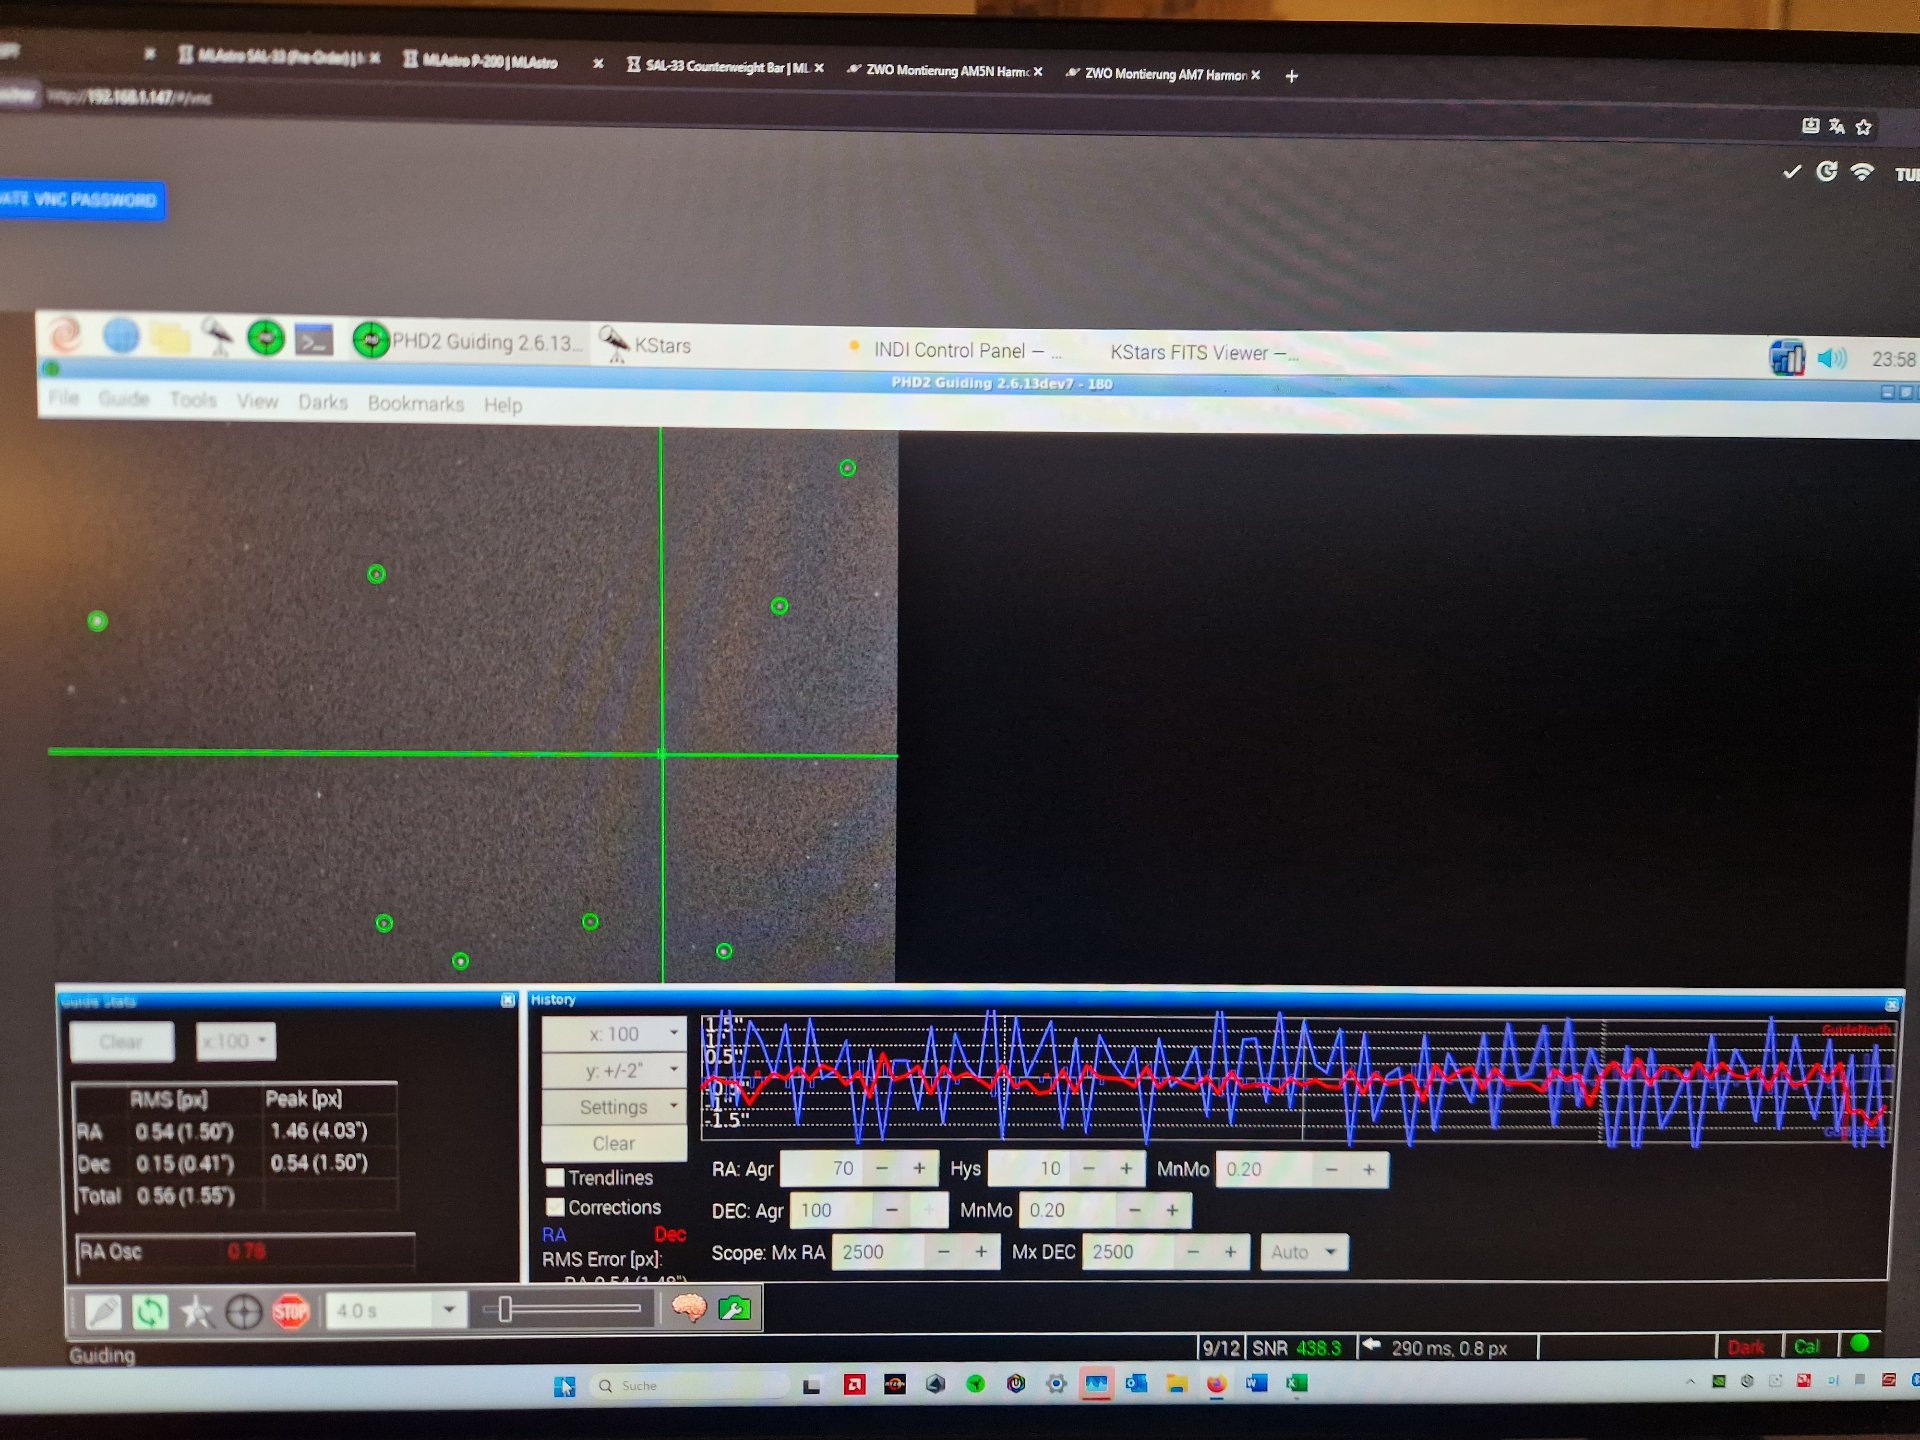Click the Begin Guiding crosshair target icon

click(243, 1311)
